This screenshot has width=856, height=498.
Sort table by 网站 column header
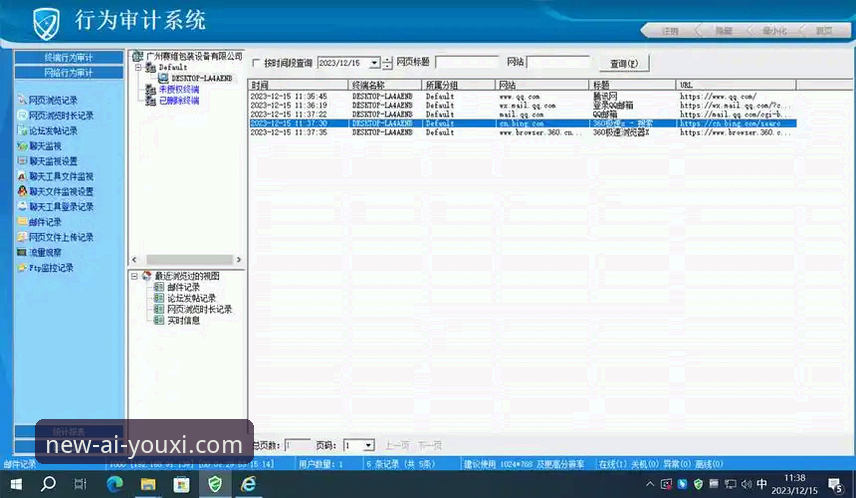point(542,85)
